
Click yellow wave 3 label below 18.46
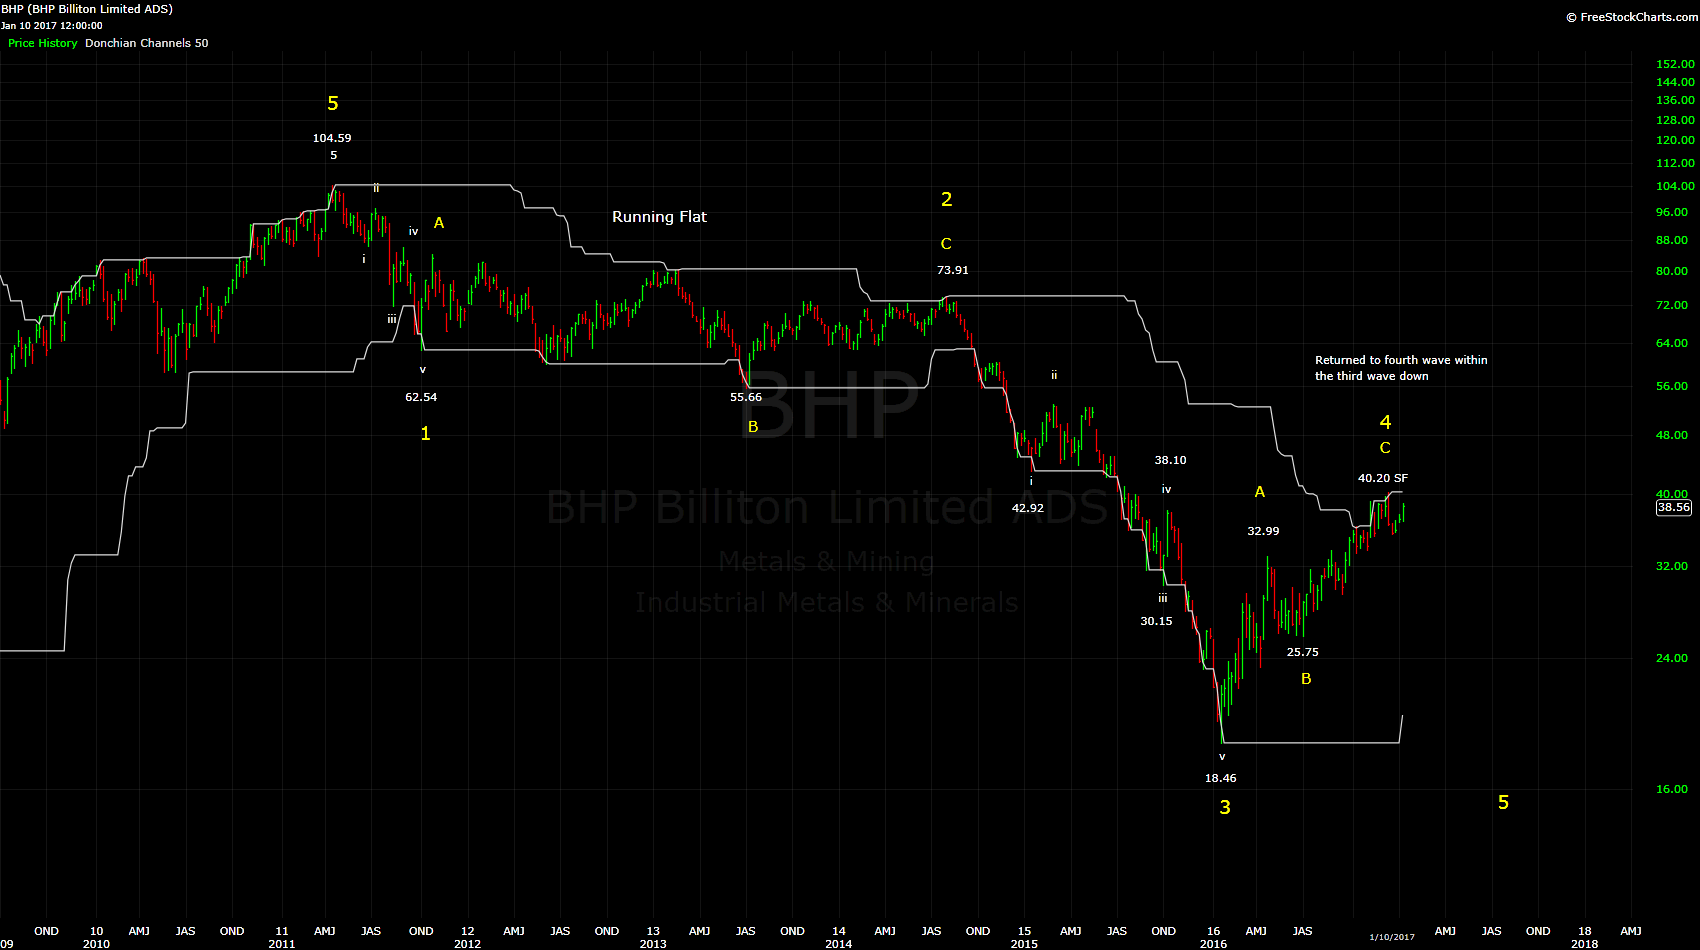[1226, 808]
